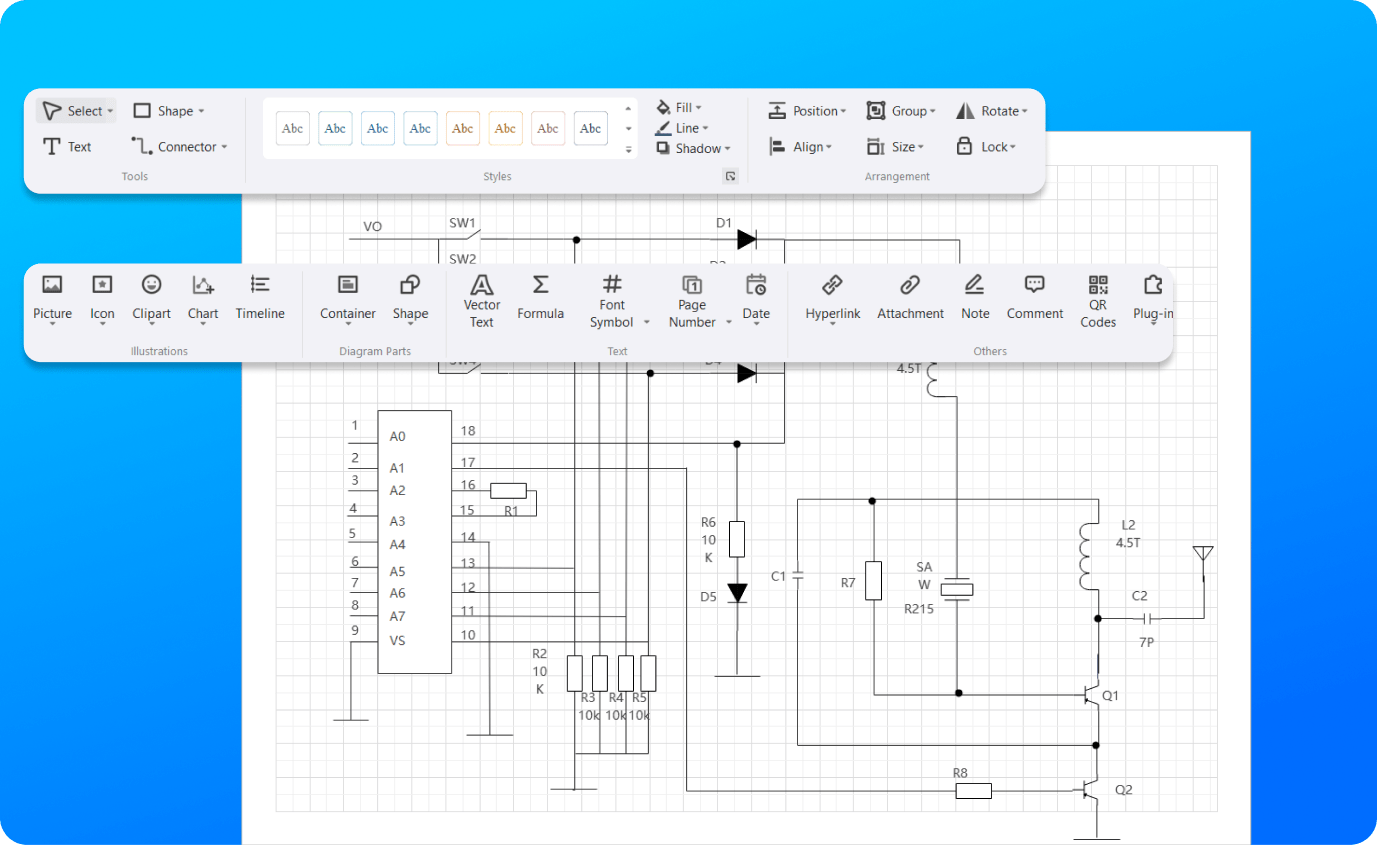Add a Timeline element
Viewport: 1377px width, 845px height.
coord(260,296)
